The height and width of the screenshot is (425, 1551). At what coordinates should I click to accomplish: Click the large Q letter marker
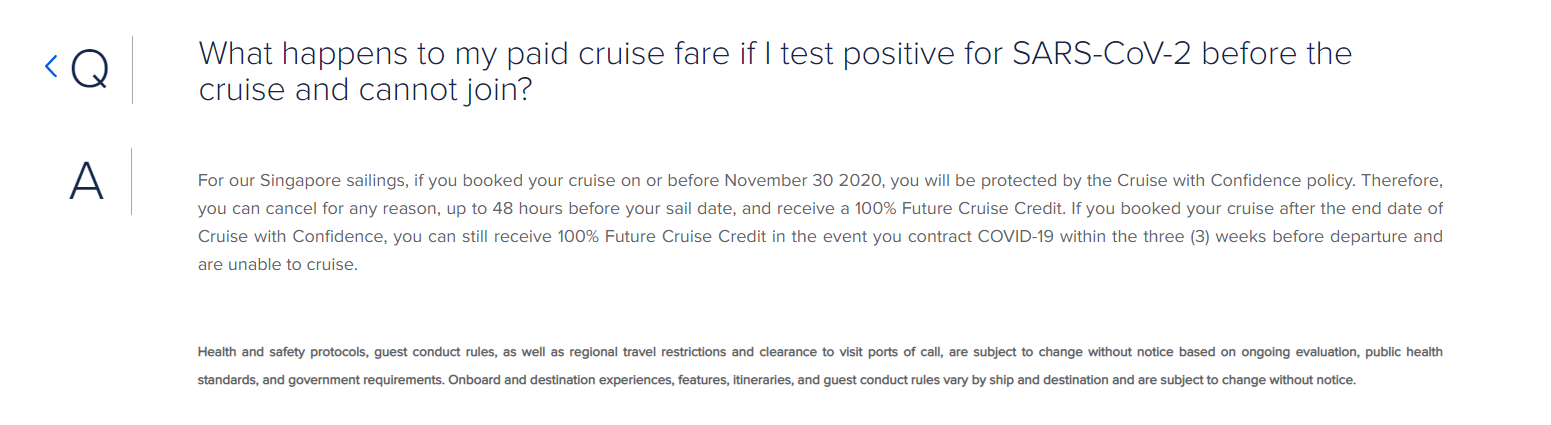pos(89,69)
